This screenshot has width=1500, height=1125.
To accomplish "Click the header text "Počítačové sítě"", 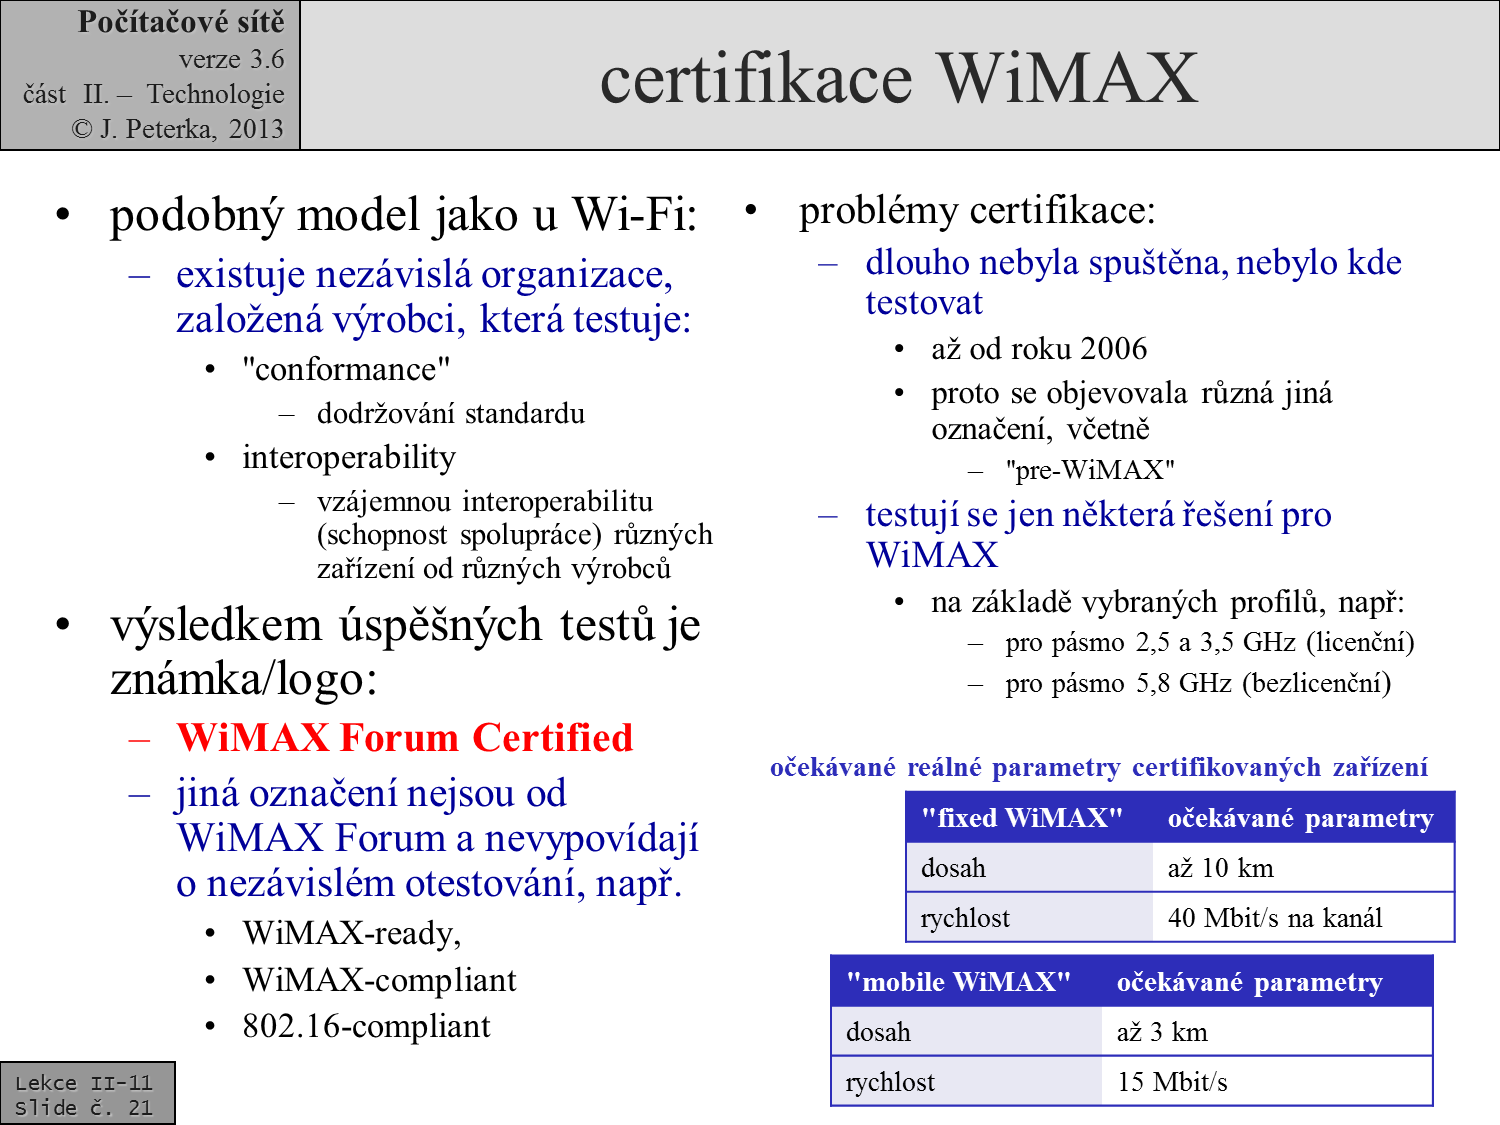I will (181, 22).
